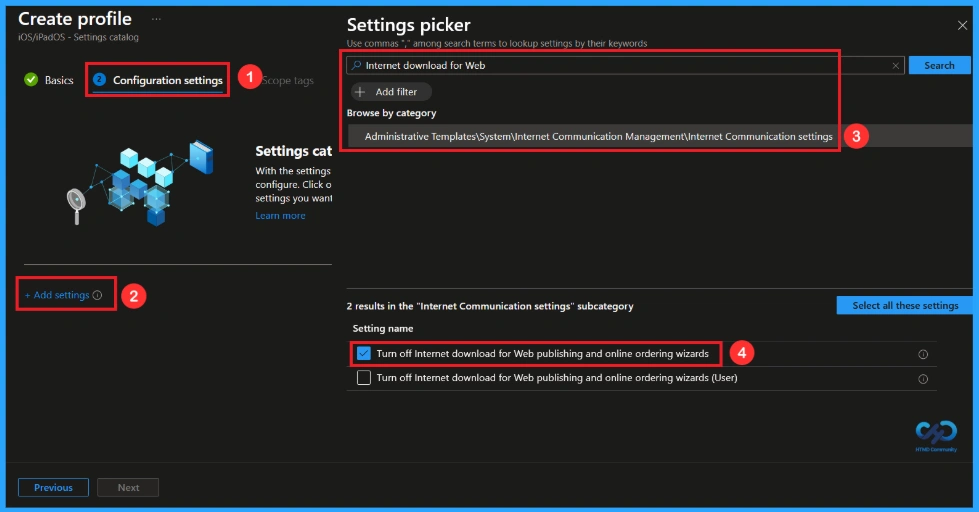979x512 pixels.
Task: Focus the settings search input field
Action: pyautogui.click(x=624, y=65)
